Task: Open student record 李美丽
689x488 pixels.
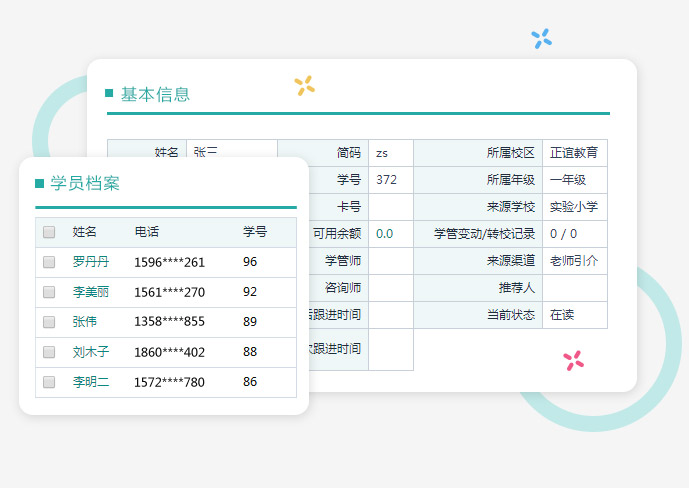Action: [x=91, y=292]
